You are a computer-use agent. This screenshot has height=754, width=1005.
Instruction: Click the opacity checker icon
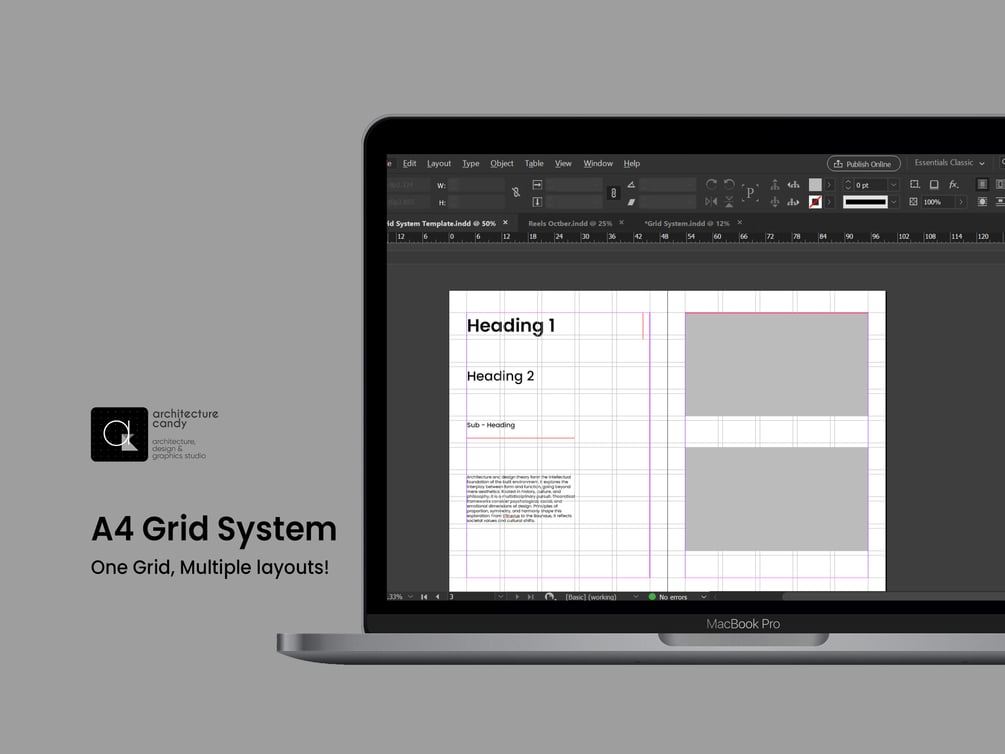click(x=913, y=202)
